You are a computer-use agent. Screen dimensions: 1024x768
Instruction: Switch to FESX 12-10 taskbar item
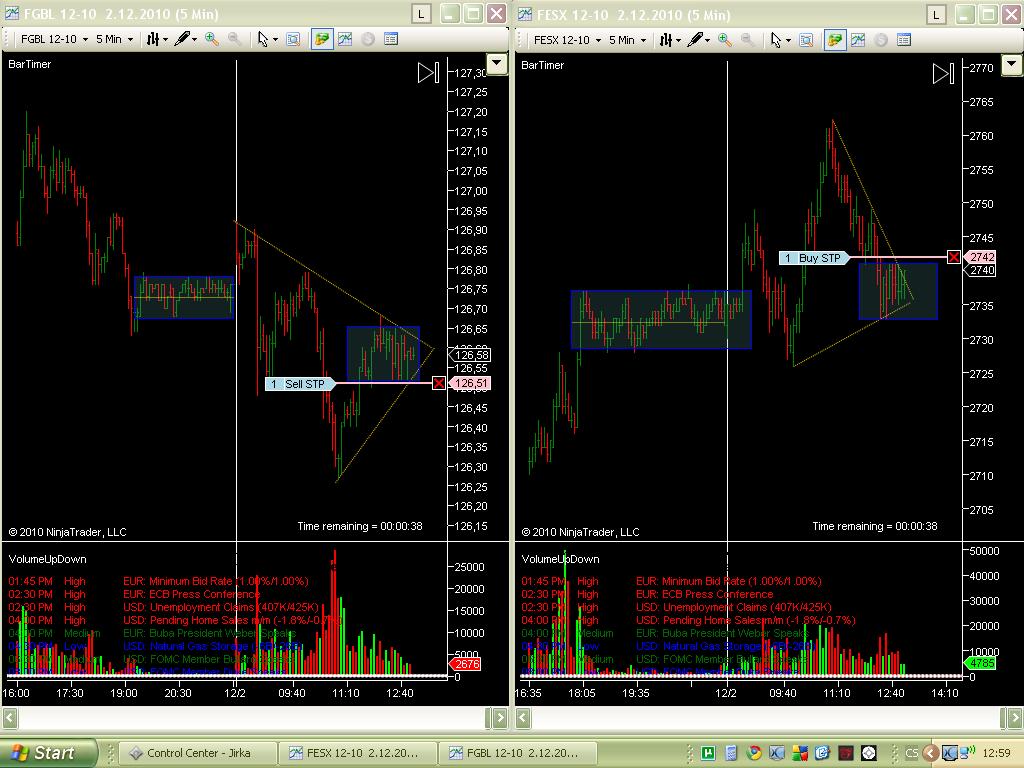click(x=358, y=753)
